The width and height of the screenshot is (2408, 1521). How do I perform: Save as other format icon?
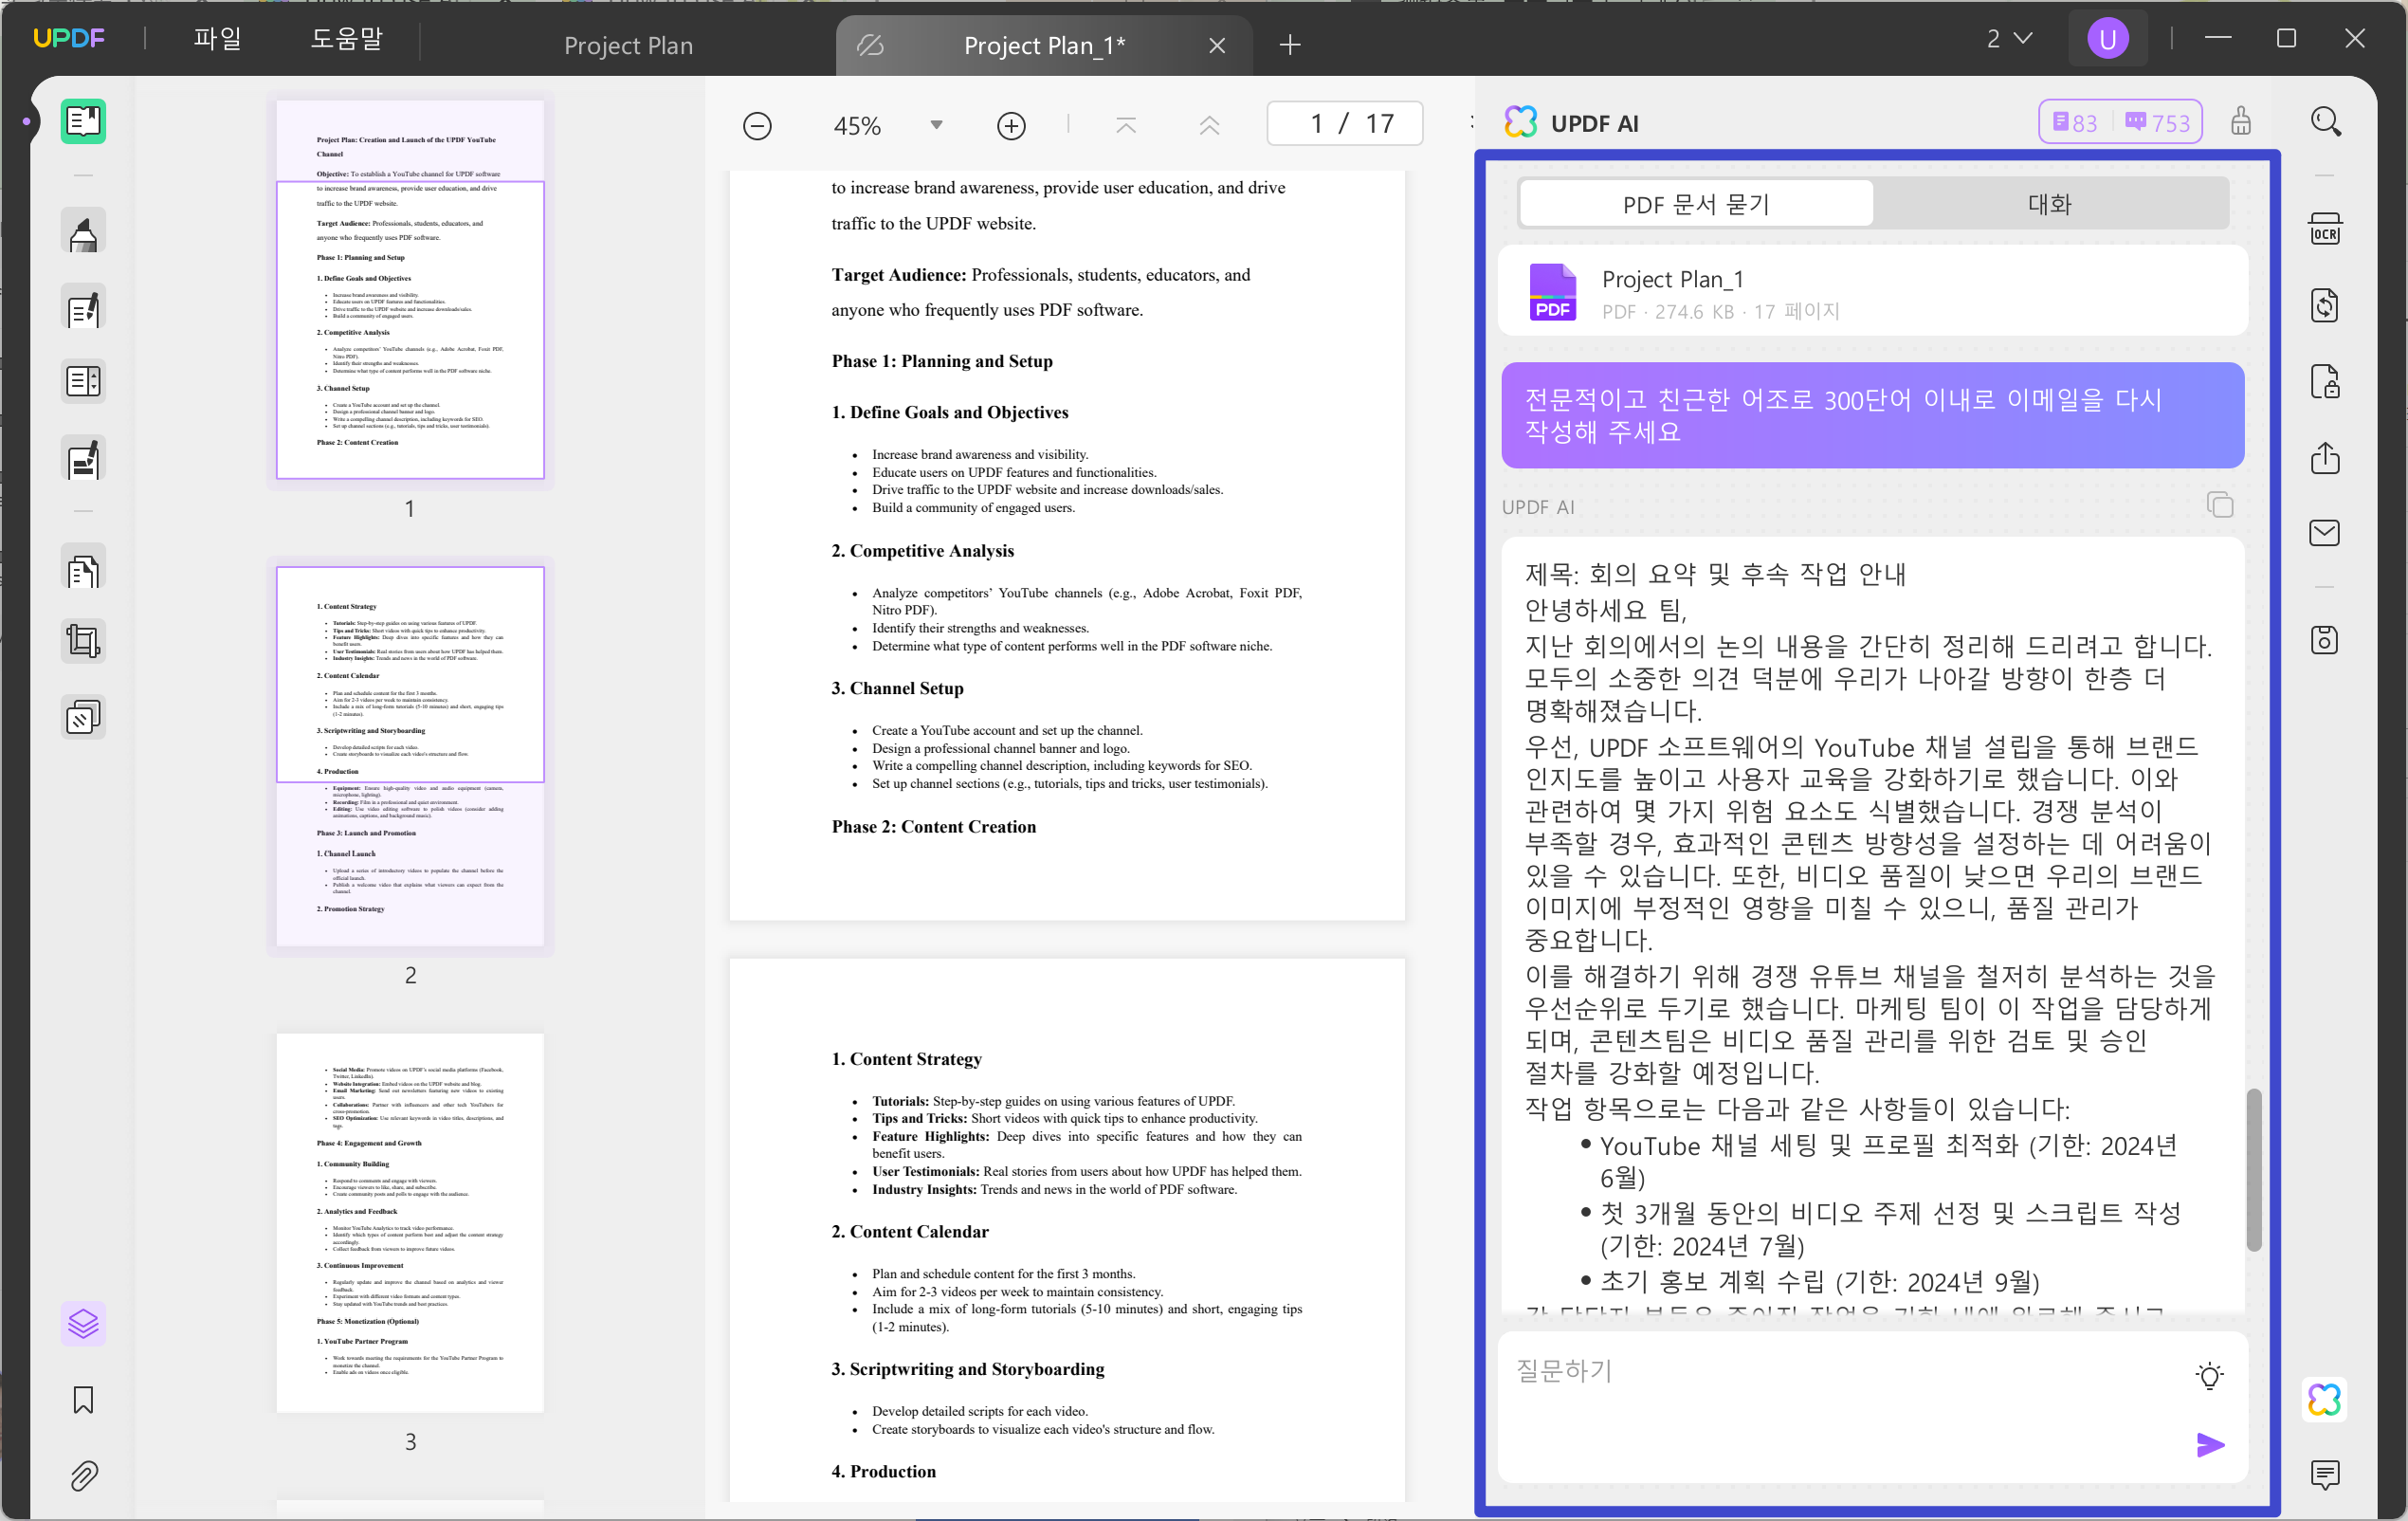[2325, 640]
